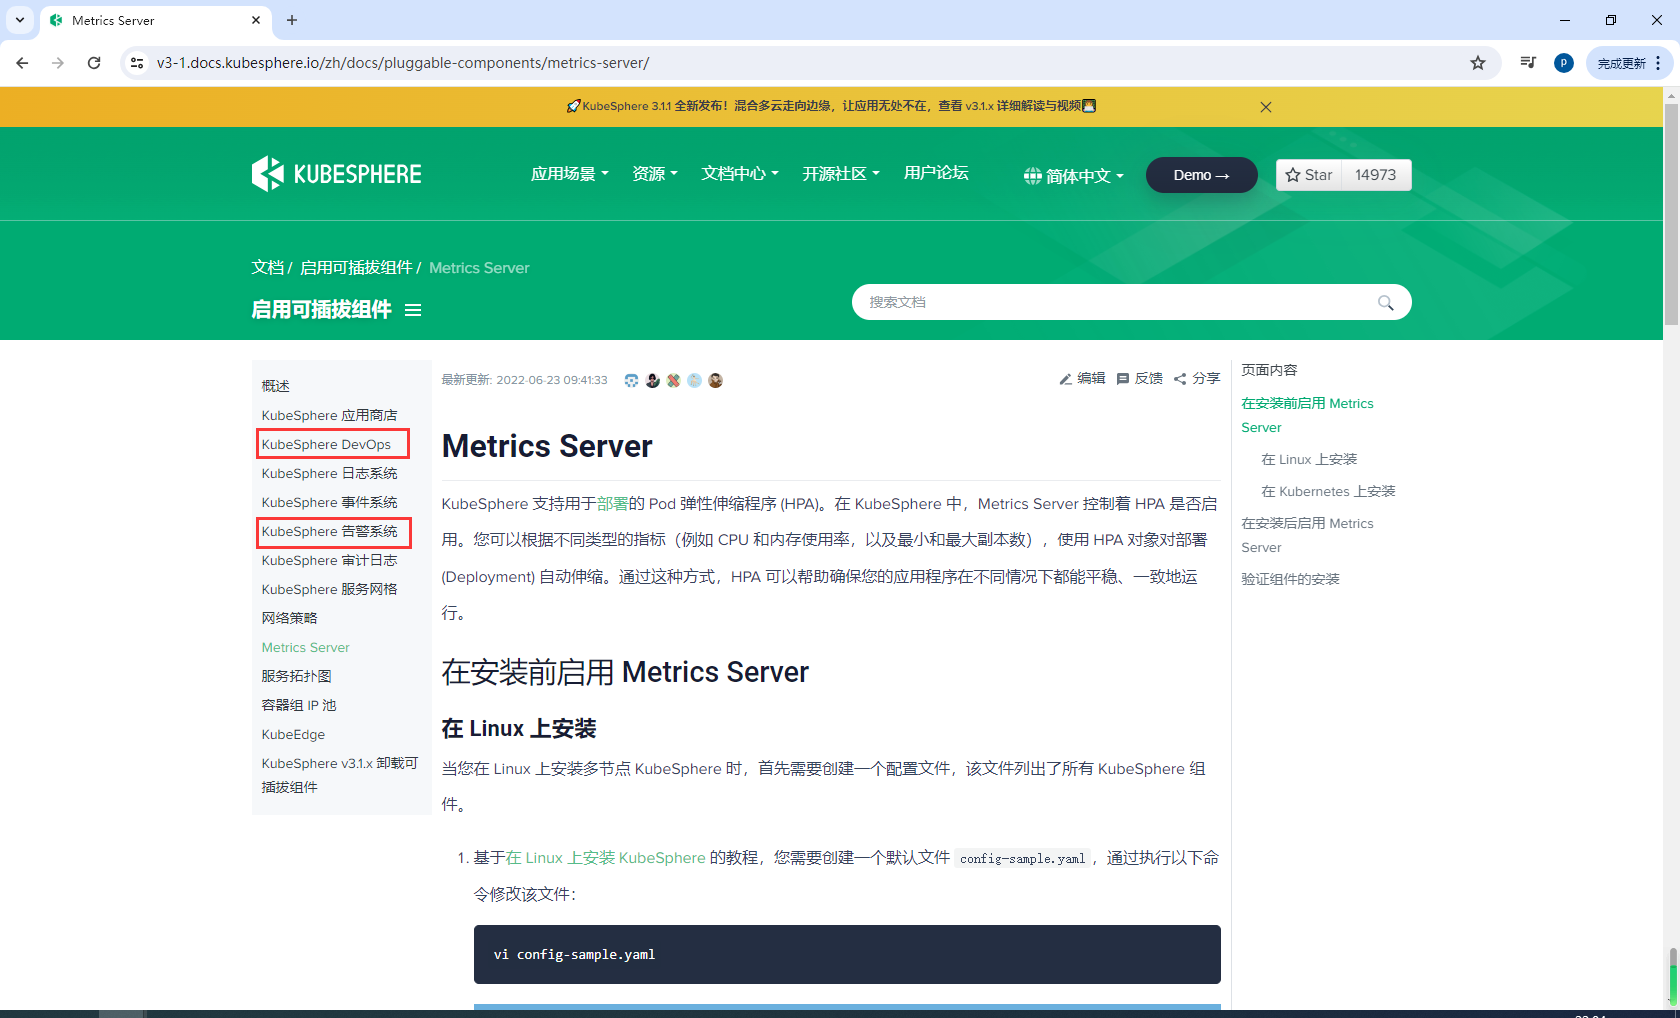Go back to the previous page
1680x1018 pixels.
[22, 63]
